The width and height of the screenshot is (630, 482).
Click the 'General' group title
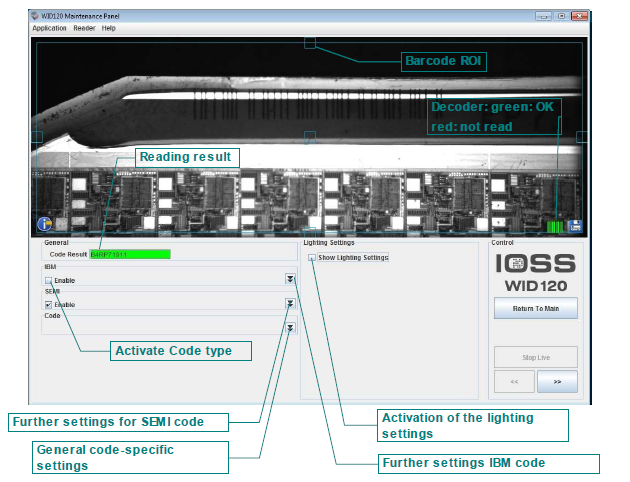(x=56, y=243)
